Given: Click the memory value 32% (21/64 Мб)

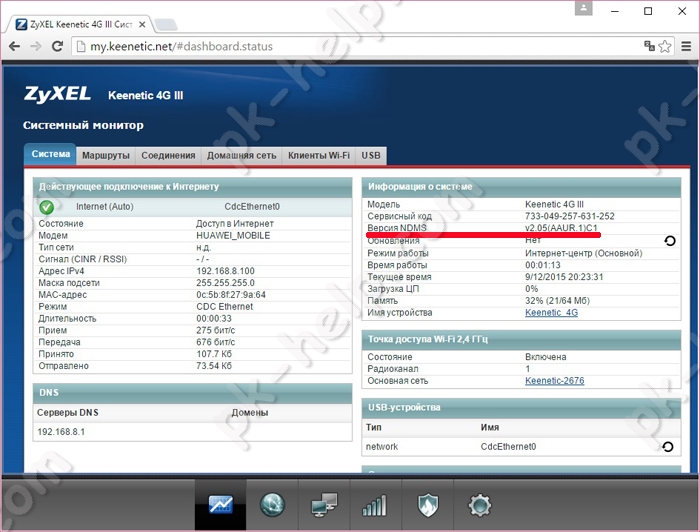Looking at the screenshot, I should 558,300.
